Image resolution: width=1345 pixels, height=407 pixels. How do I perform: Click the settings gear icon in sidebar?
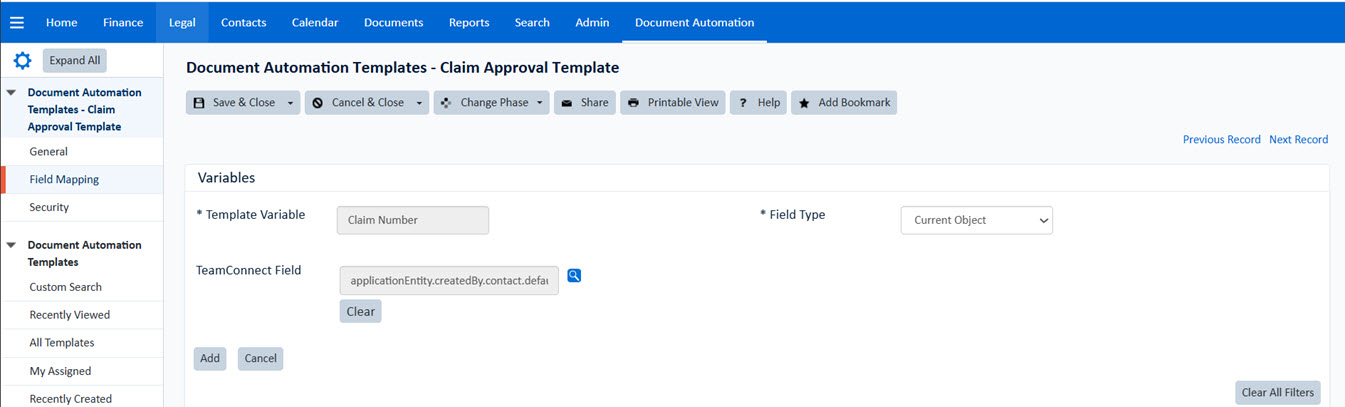coord(22,61)
